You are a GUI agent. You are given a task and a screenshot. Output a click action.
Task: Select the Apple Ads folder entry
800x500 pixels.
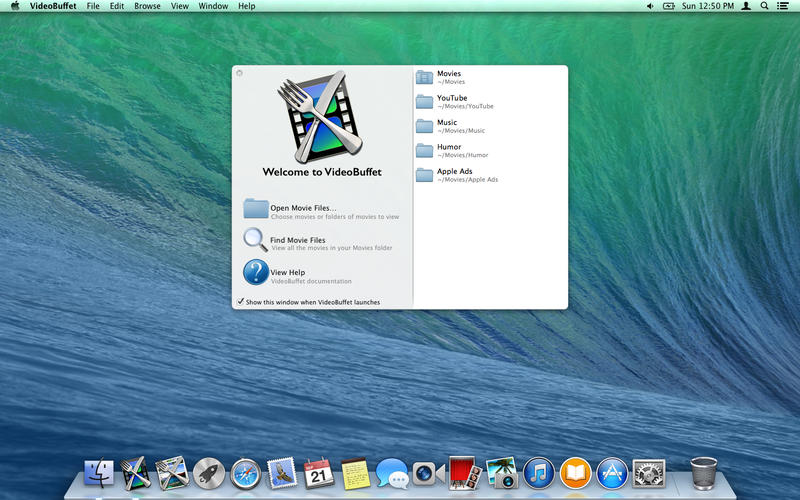(490, 175)
